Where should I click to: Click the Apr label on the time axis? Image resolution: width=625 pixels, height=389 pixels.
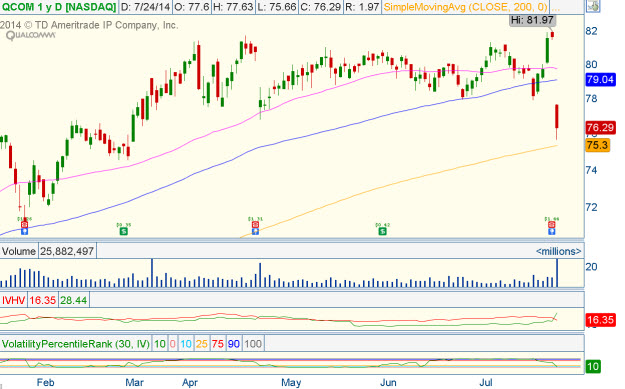(190, 383)
